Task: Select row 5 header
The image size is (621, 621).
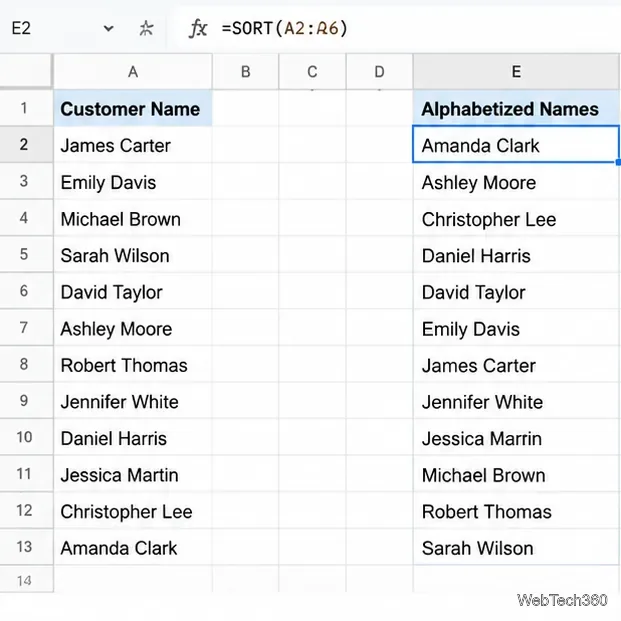Action: click(x=26, y=254)
